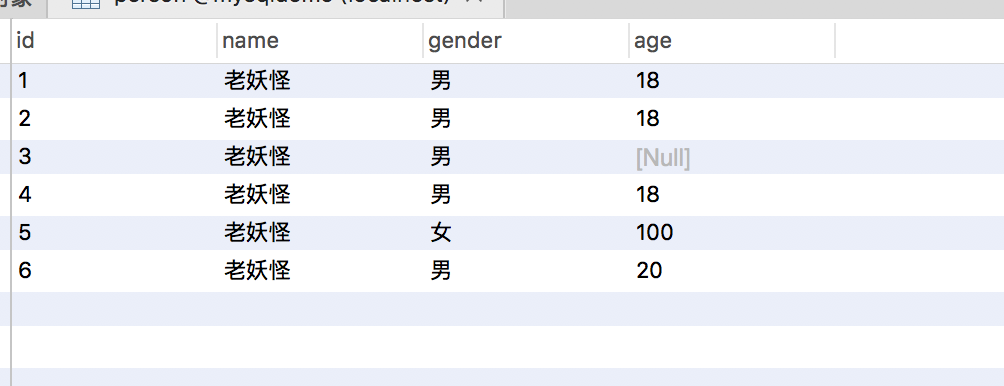
Task: Select the age cell containing 100
Action: click(733, 232)
